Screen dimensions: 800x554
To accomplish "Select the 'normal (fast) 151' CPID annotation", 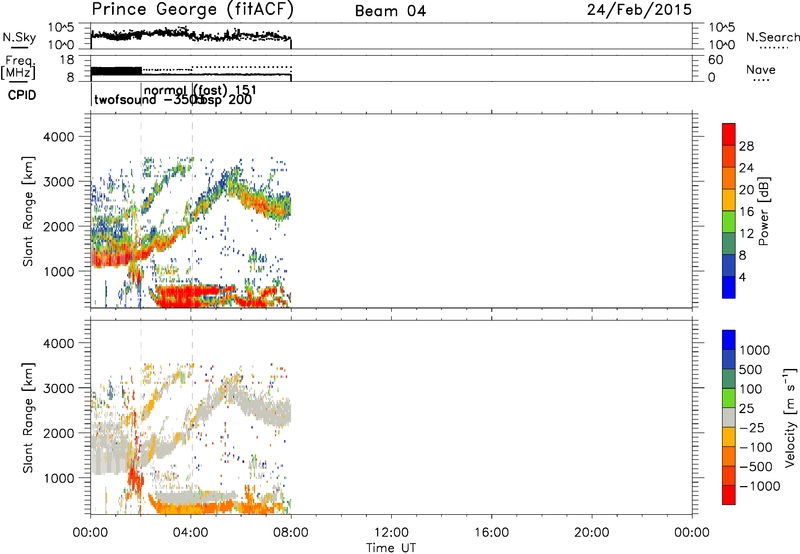I will tap(201, 91).
